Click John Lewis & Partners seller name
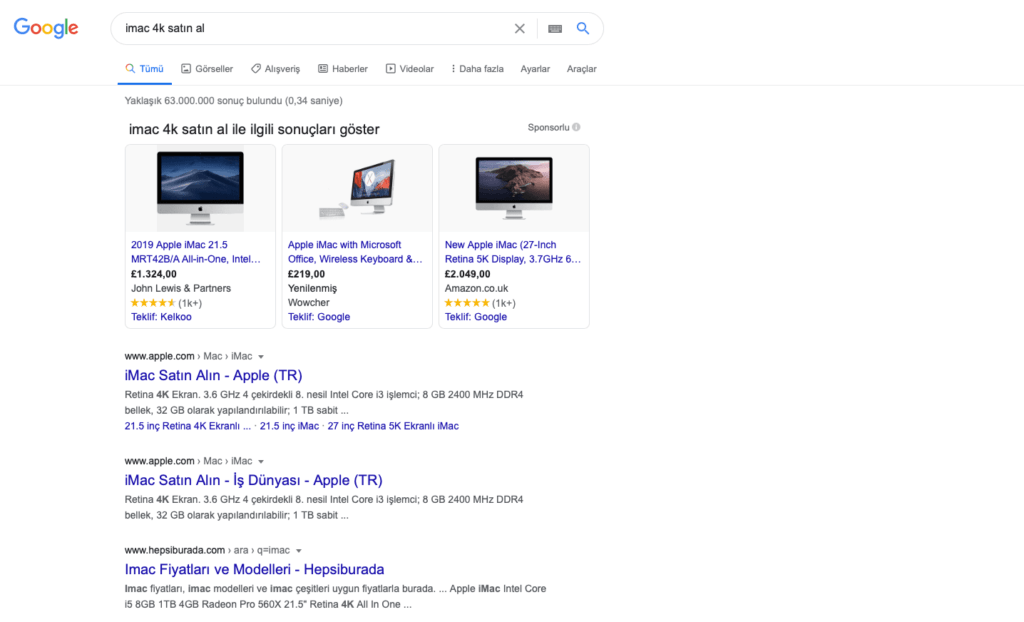 click(x=181, y=288)
